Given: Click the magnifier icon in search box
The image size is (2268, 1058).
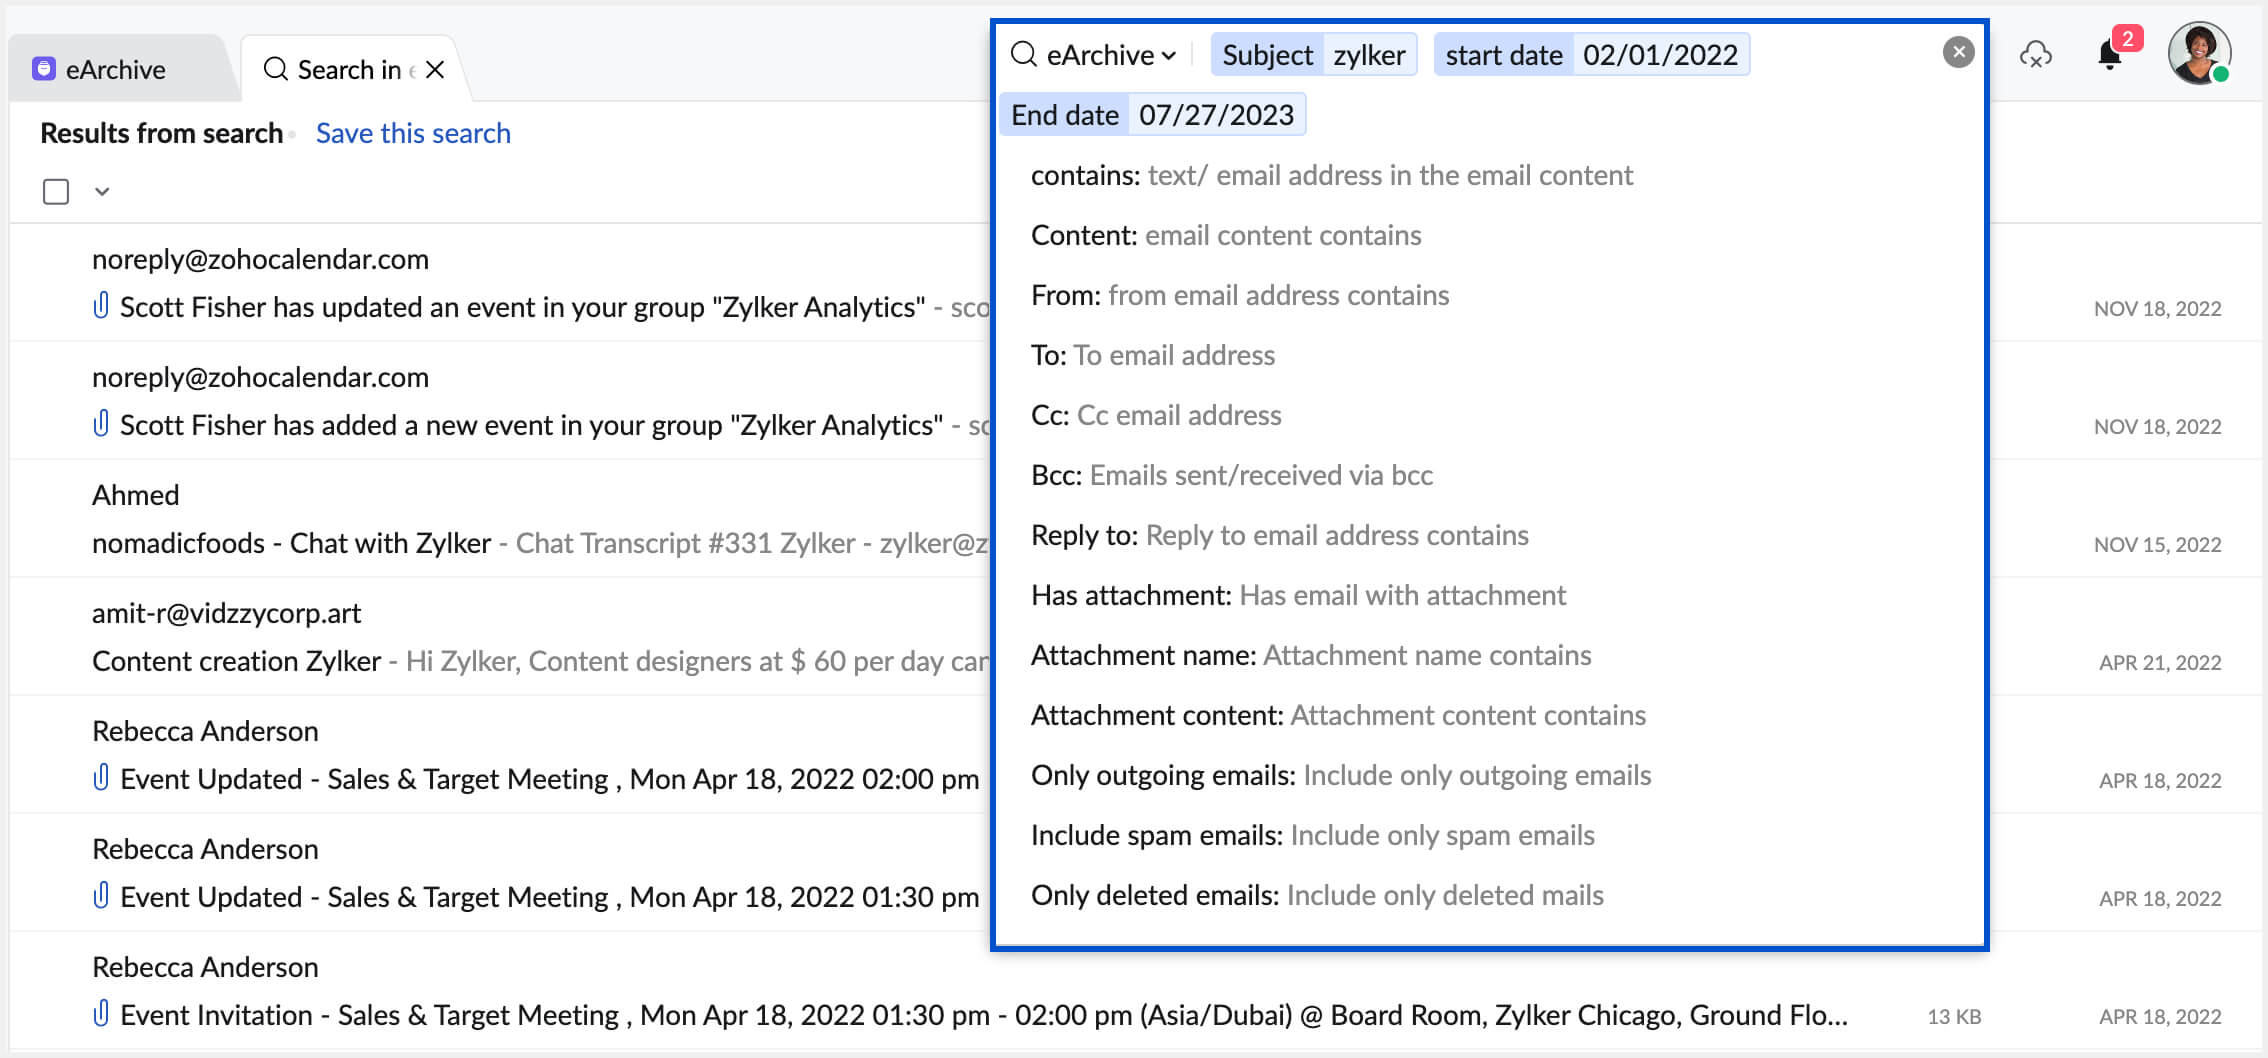Looking at the screenshot, I should pyautogui.click(x=1023, y=54).
